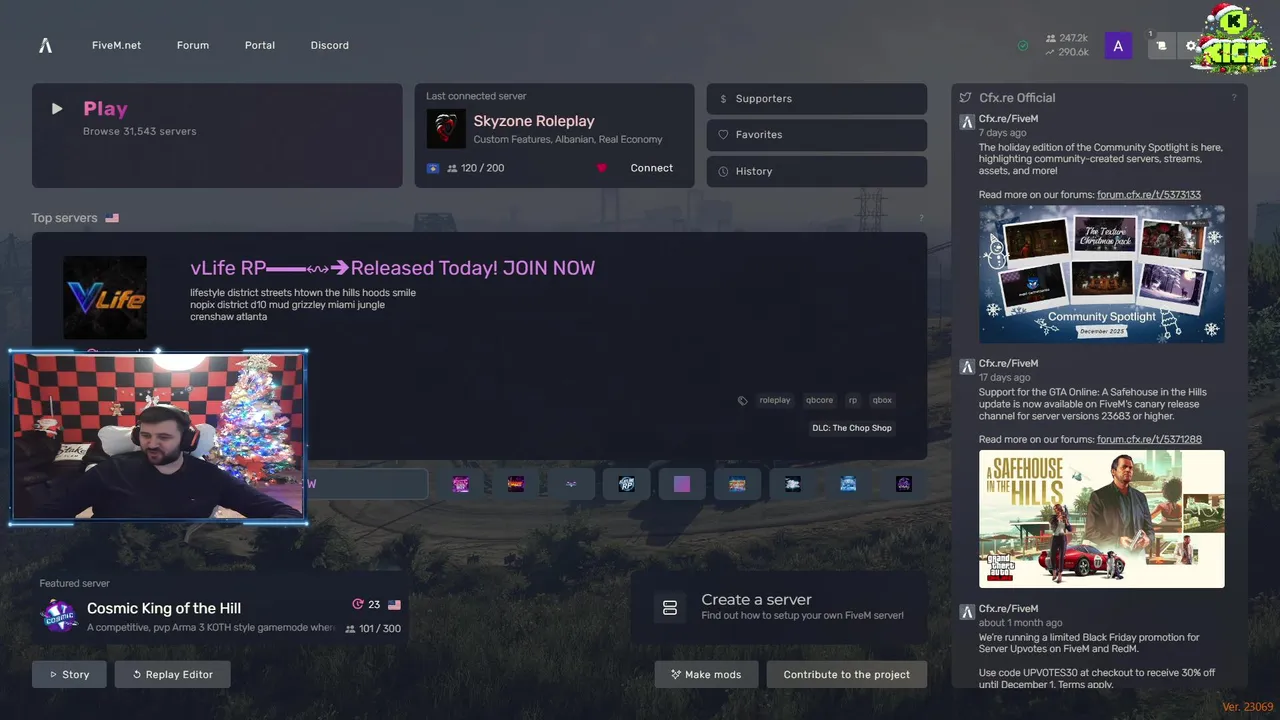Click the US flag next to Top servers

112,218
